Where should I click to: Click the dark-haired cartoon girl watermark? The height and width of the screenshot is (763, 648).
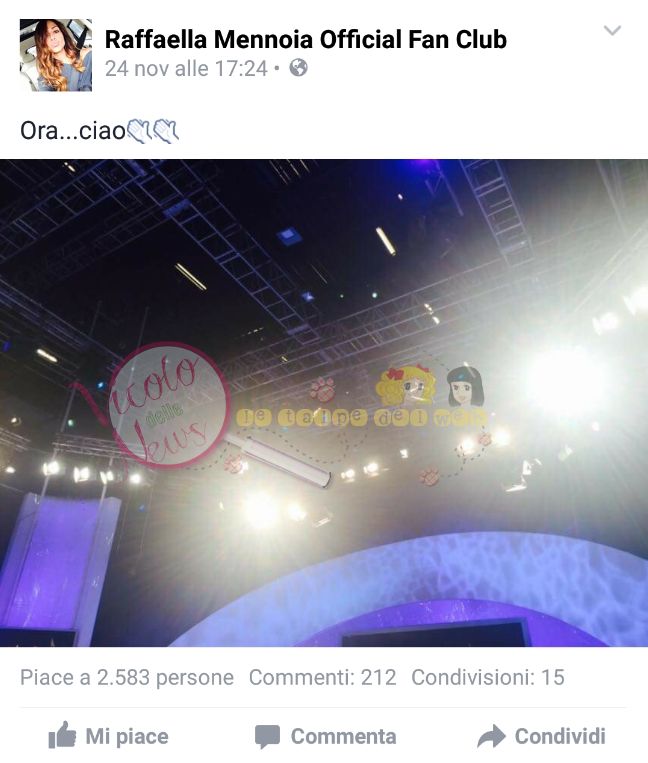point(465,386)
